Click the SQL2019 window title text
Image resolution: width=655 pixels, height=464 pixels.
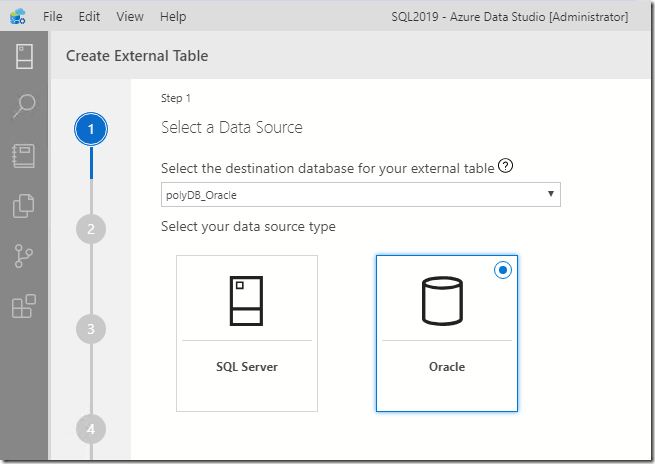click(510, 17)
